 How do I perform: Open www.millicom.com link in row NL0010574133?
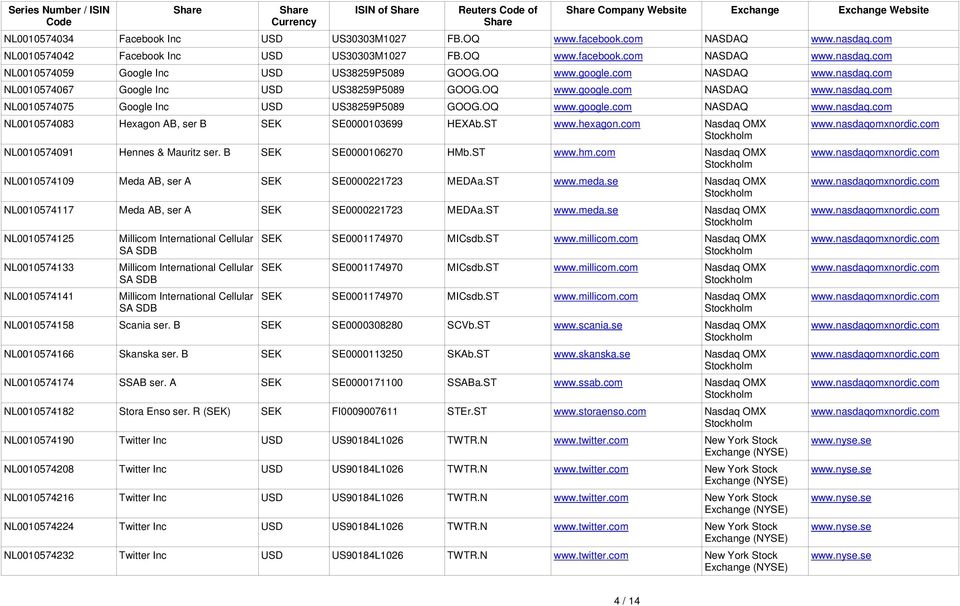tap(595, 268)
